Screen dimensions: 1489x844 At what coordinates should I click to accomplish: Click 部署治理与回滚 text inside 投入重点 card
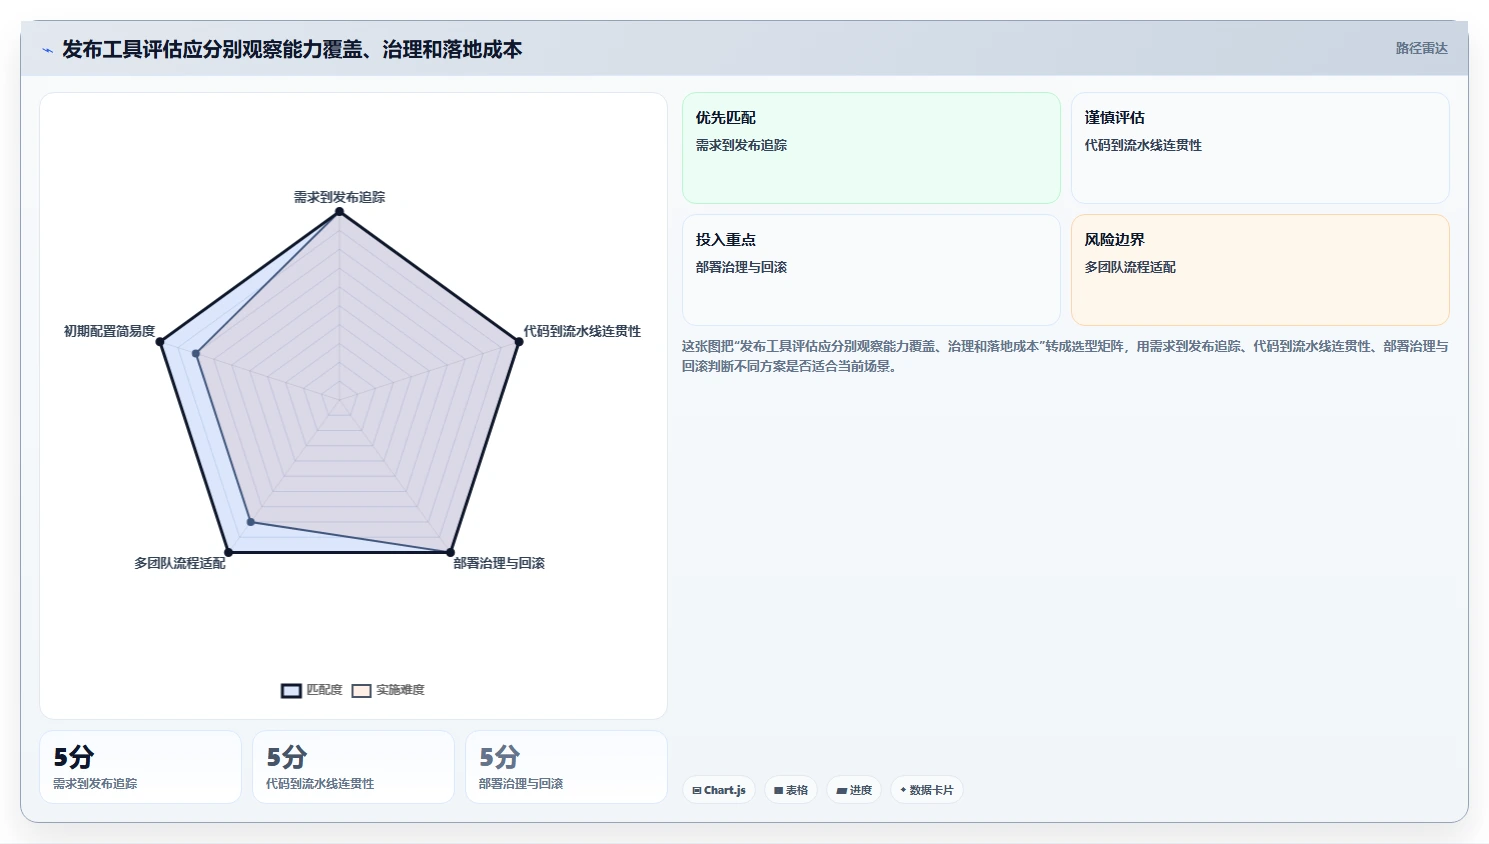tap(741, 267)
